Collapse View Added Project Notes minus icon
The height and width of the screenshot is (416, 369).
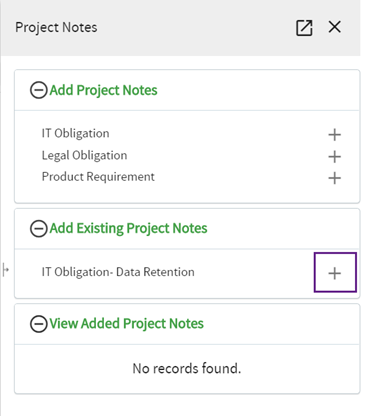pyautogui.click(x=39, y=324)
